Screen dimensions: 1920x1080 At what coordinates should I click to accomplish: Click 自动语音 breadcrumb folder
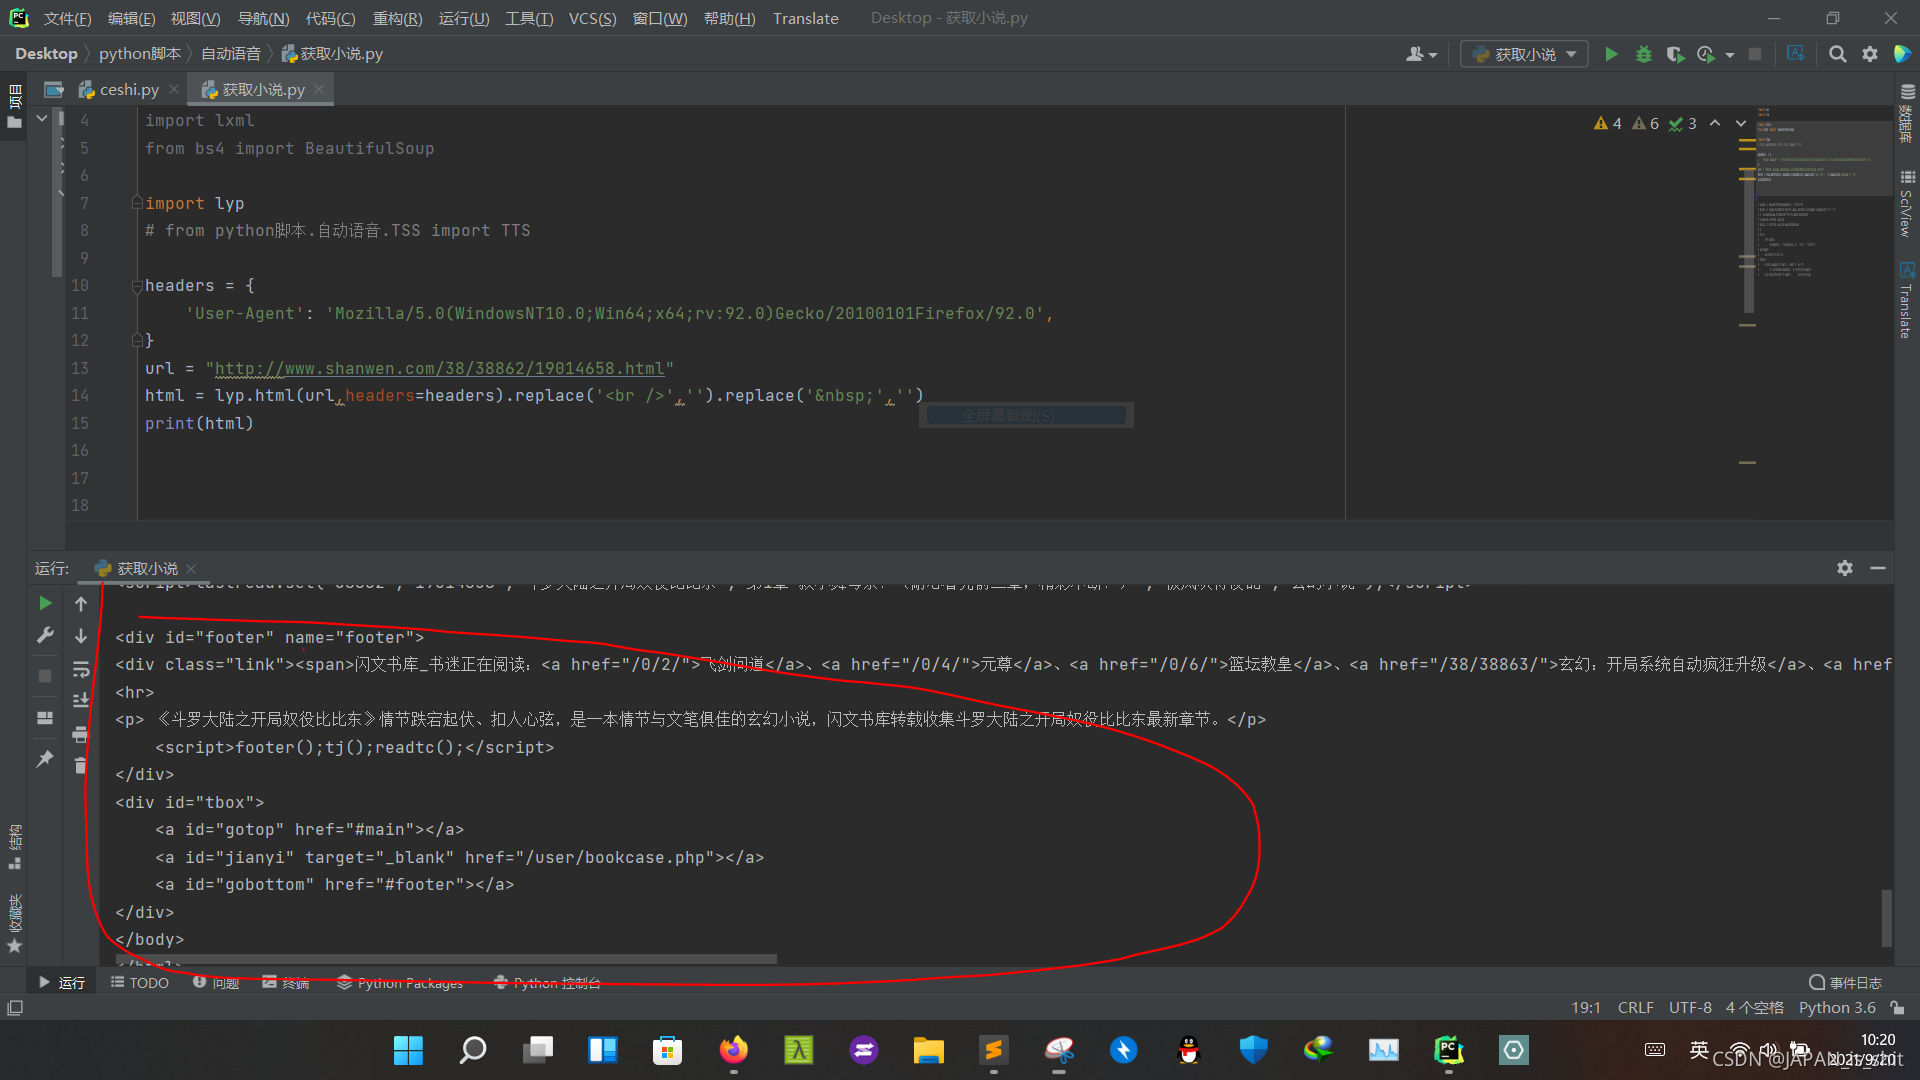230,54
